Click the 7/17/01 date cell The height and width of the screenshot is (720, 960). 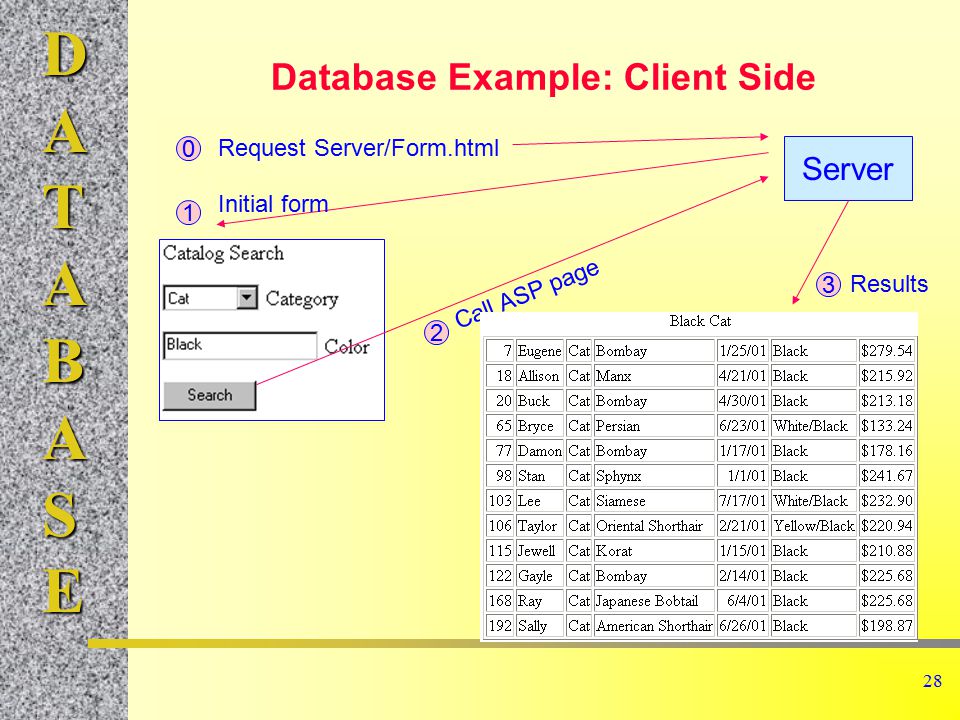point(743,501)
